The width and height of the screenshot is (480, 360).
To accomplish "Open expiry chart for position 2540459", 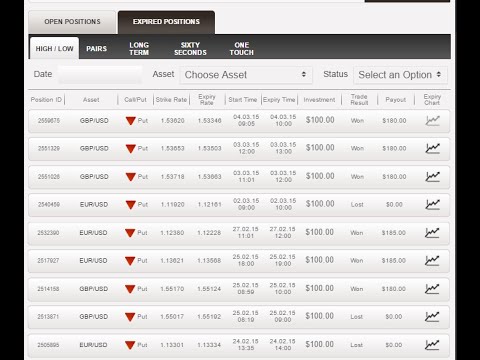I will tap(432, 204).
